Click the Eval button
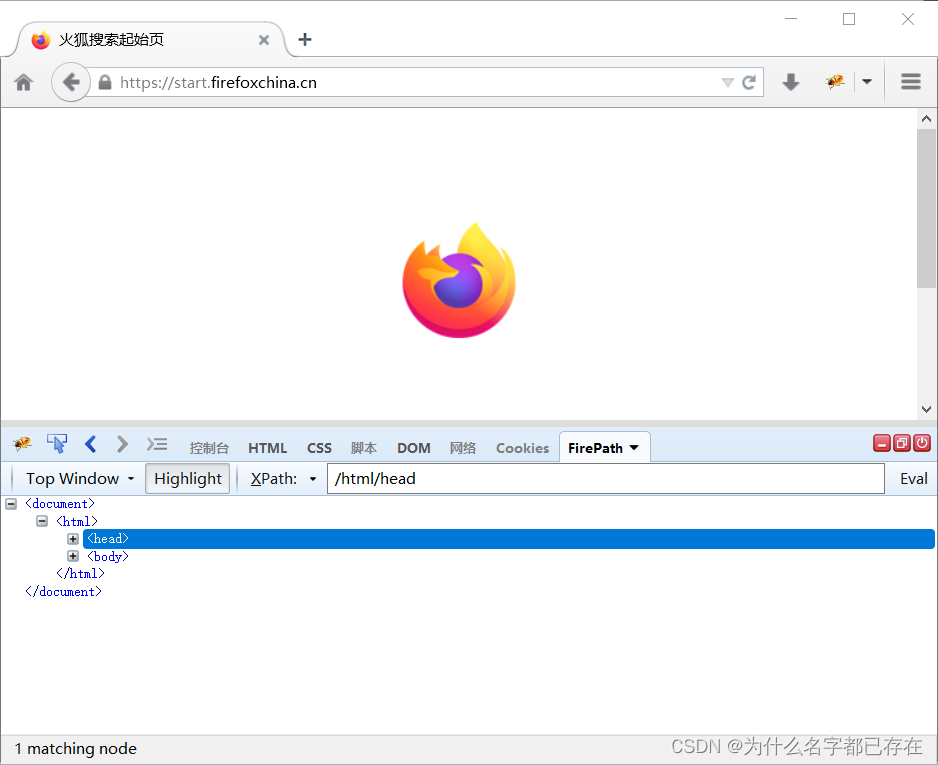The image size is (938, 765). 913,478
